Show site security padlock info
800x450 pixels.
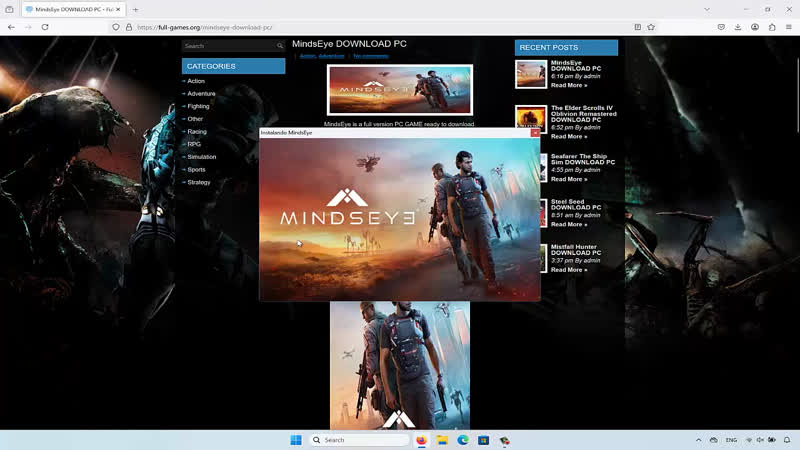[129, 27]
